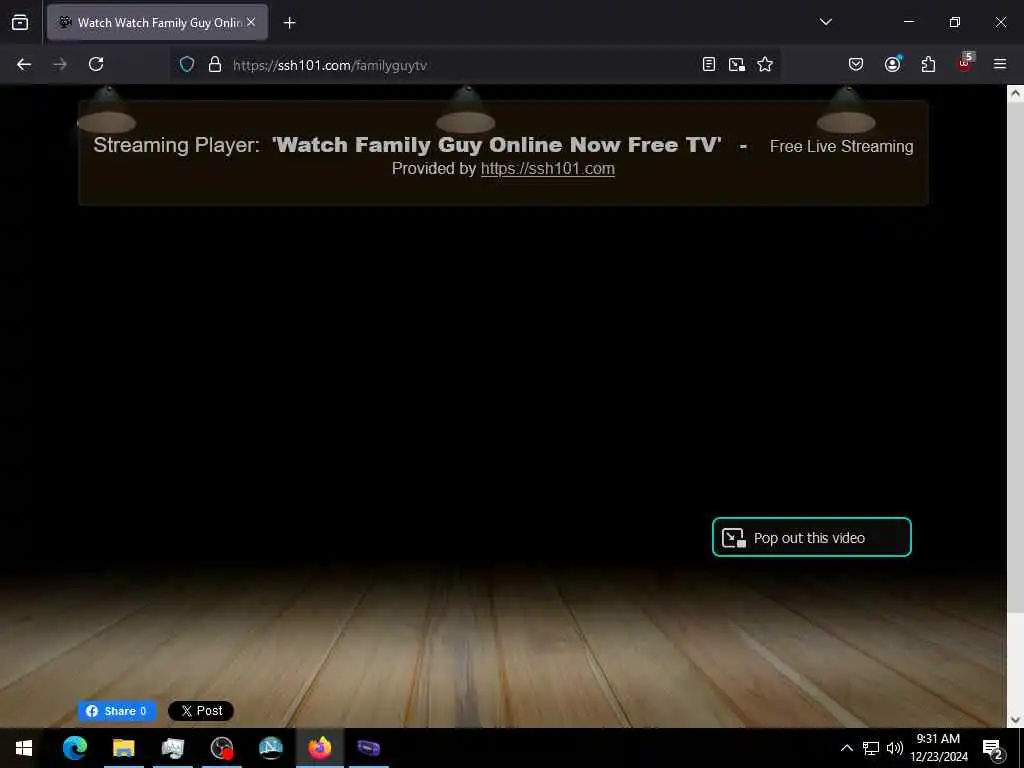1024x768 pixels.
Task: Save page to Pocket
Action: pyautogui.click(x=856, y=64)
